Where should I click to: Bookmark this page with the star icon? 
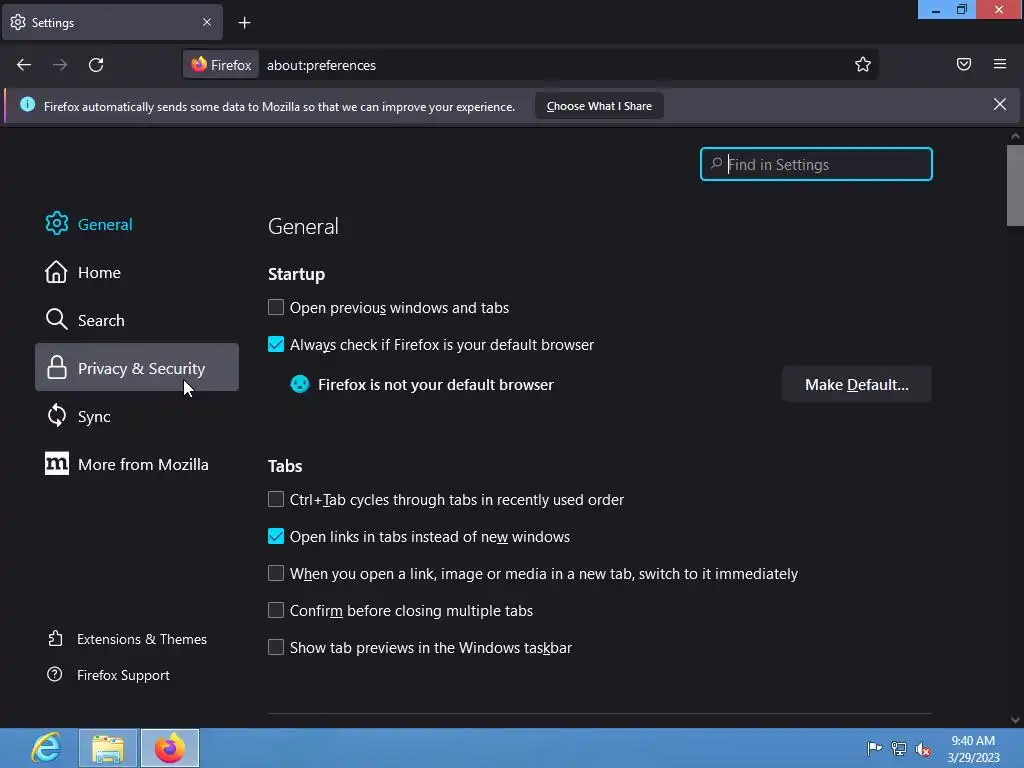[863, 64]
